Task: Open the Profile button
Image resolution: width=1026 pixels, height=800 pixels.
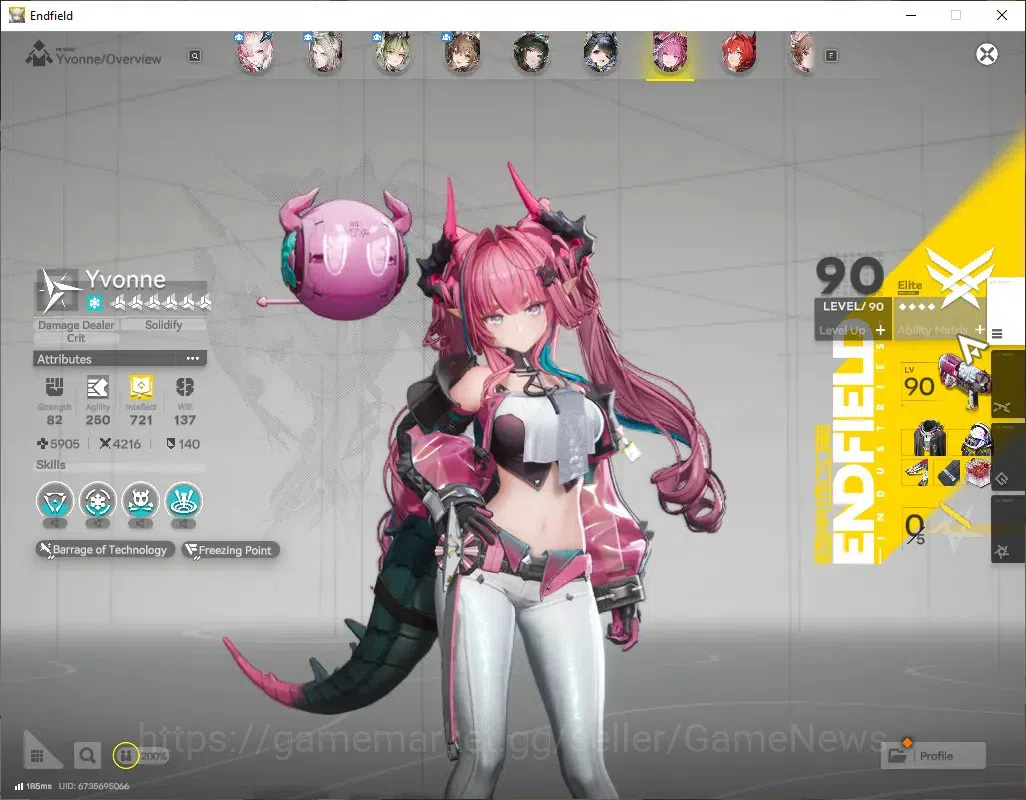Action: point(934,756)
